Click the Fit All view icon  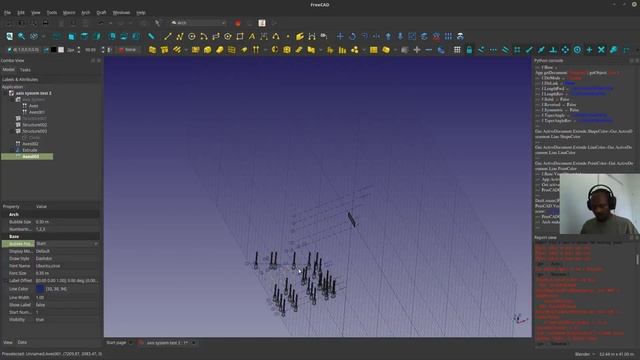pyautogui.click(x=9, y=36)
